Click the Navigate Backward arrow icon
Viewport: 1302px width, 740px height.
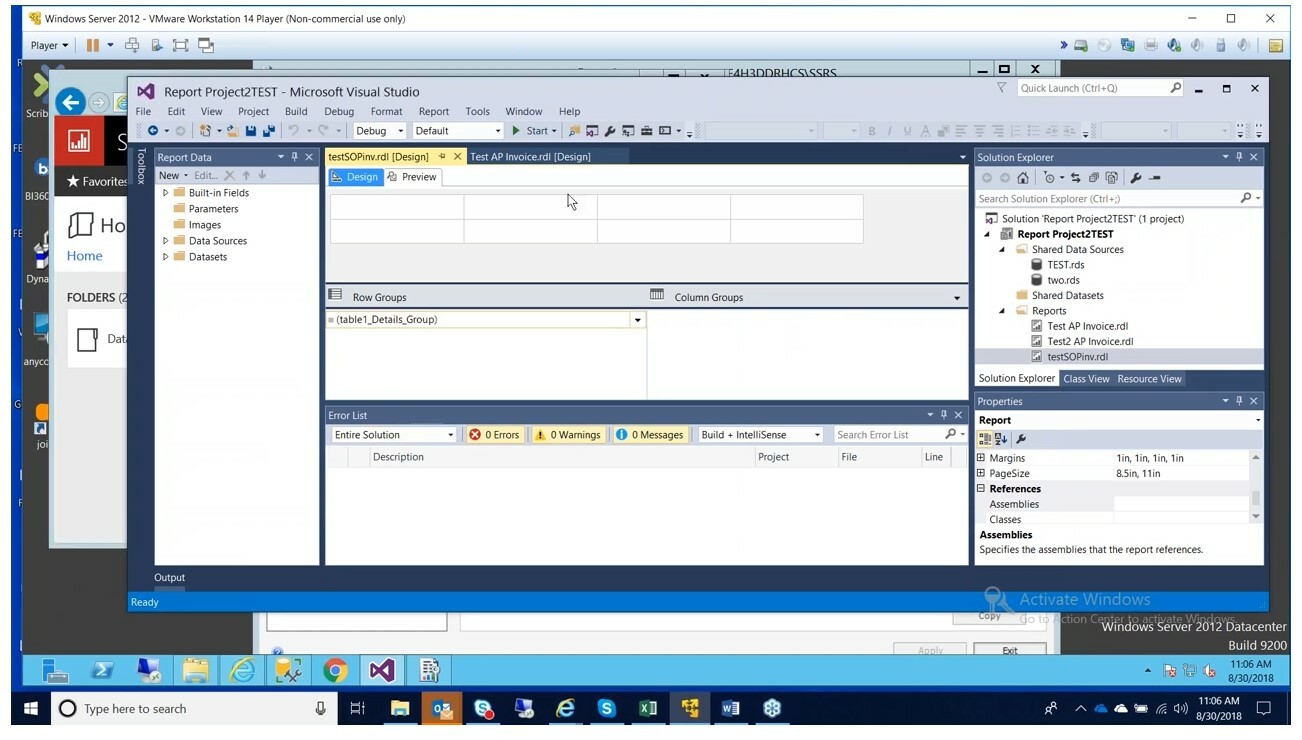pyautogui.click(x=153, y=130)
